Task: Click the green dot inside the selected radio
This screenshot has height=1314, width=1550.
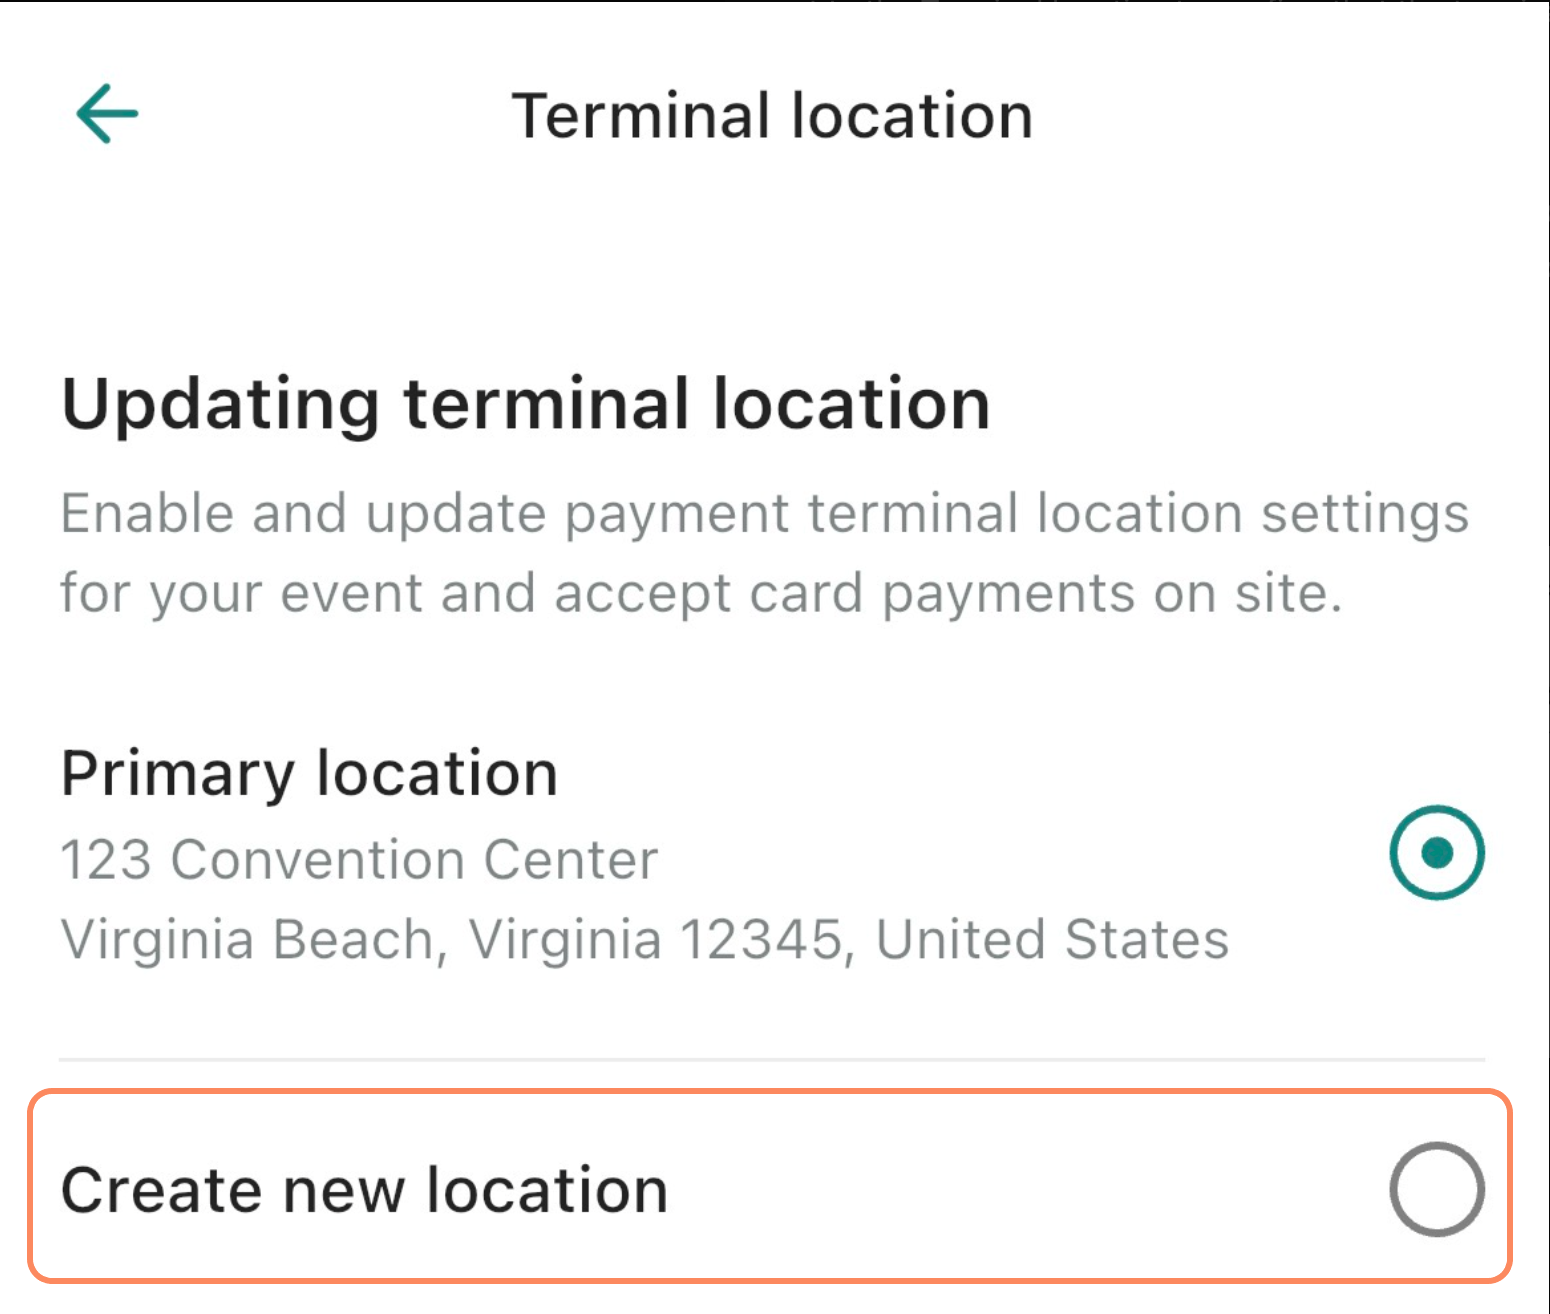Action: click(x=1436, y=852)
